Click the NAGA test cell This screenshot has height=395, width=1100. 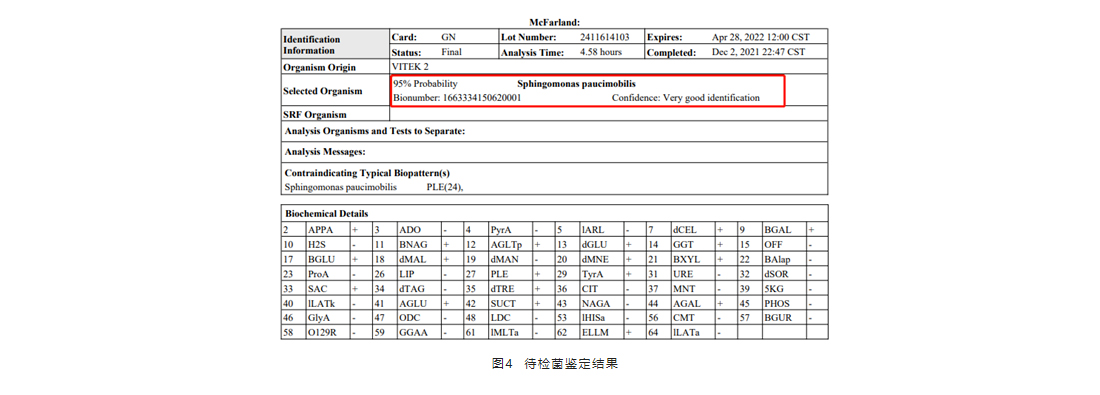pos(601,303)
